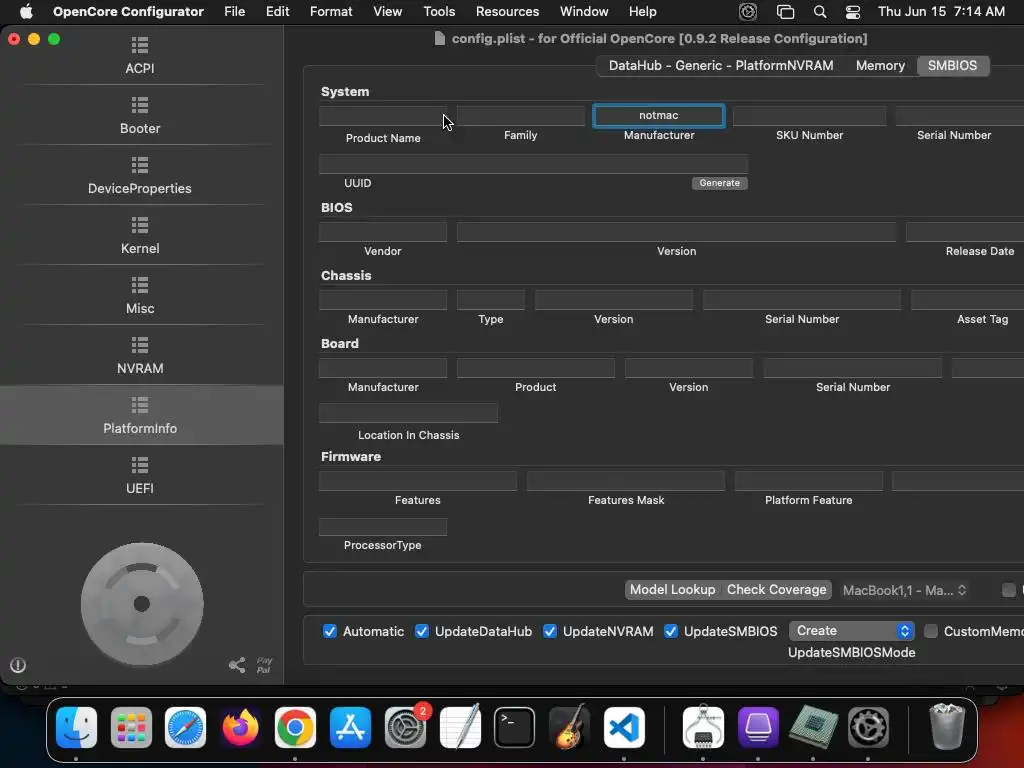Open the UEFI section
This screenshot has width=1024, height=768.
tap(140, 476)
